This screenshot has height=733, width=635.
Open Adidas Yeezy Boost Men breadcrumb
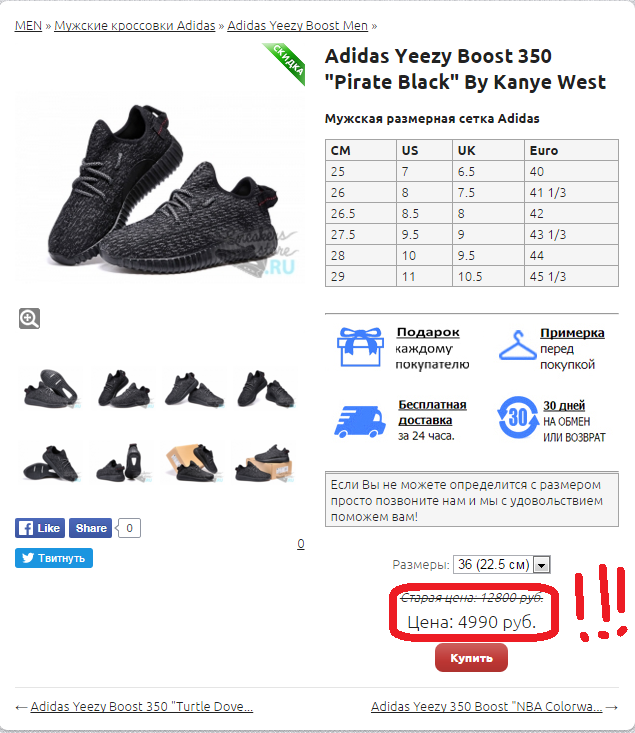pyautogui.click(x=297, y=26)
